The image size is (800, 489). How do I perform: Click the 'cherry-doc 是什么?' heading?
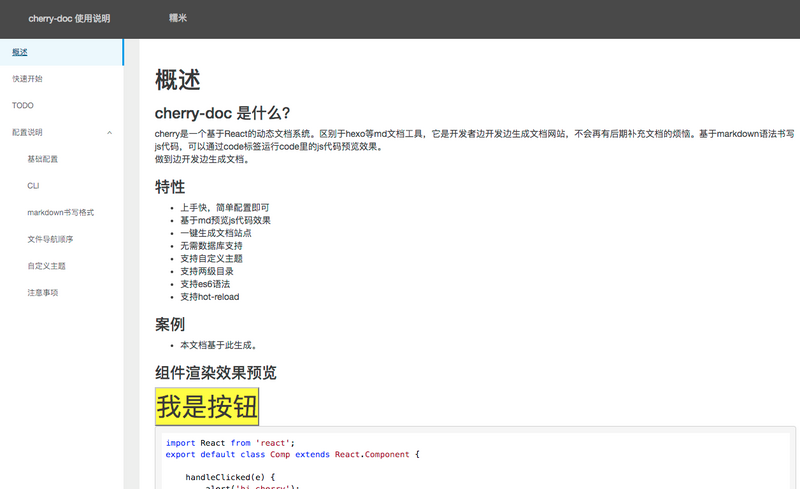coord(222,113)
